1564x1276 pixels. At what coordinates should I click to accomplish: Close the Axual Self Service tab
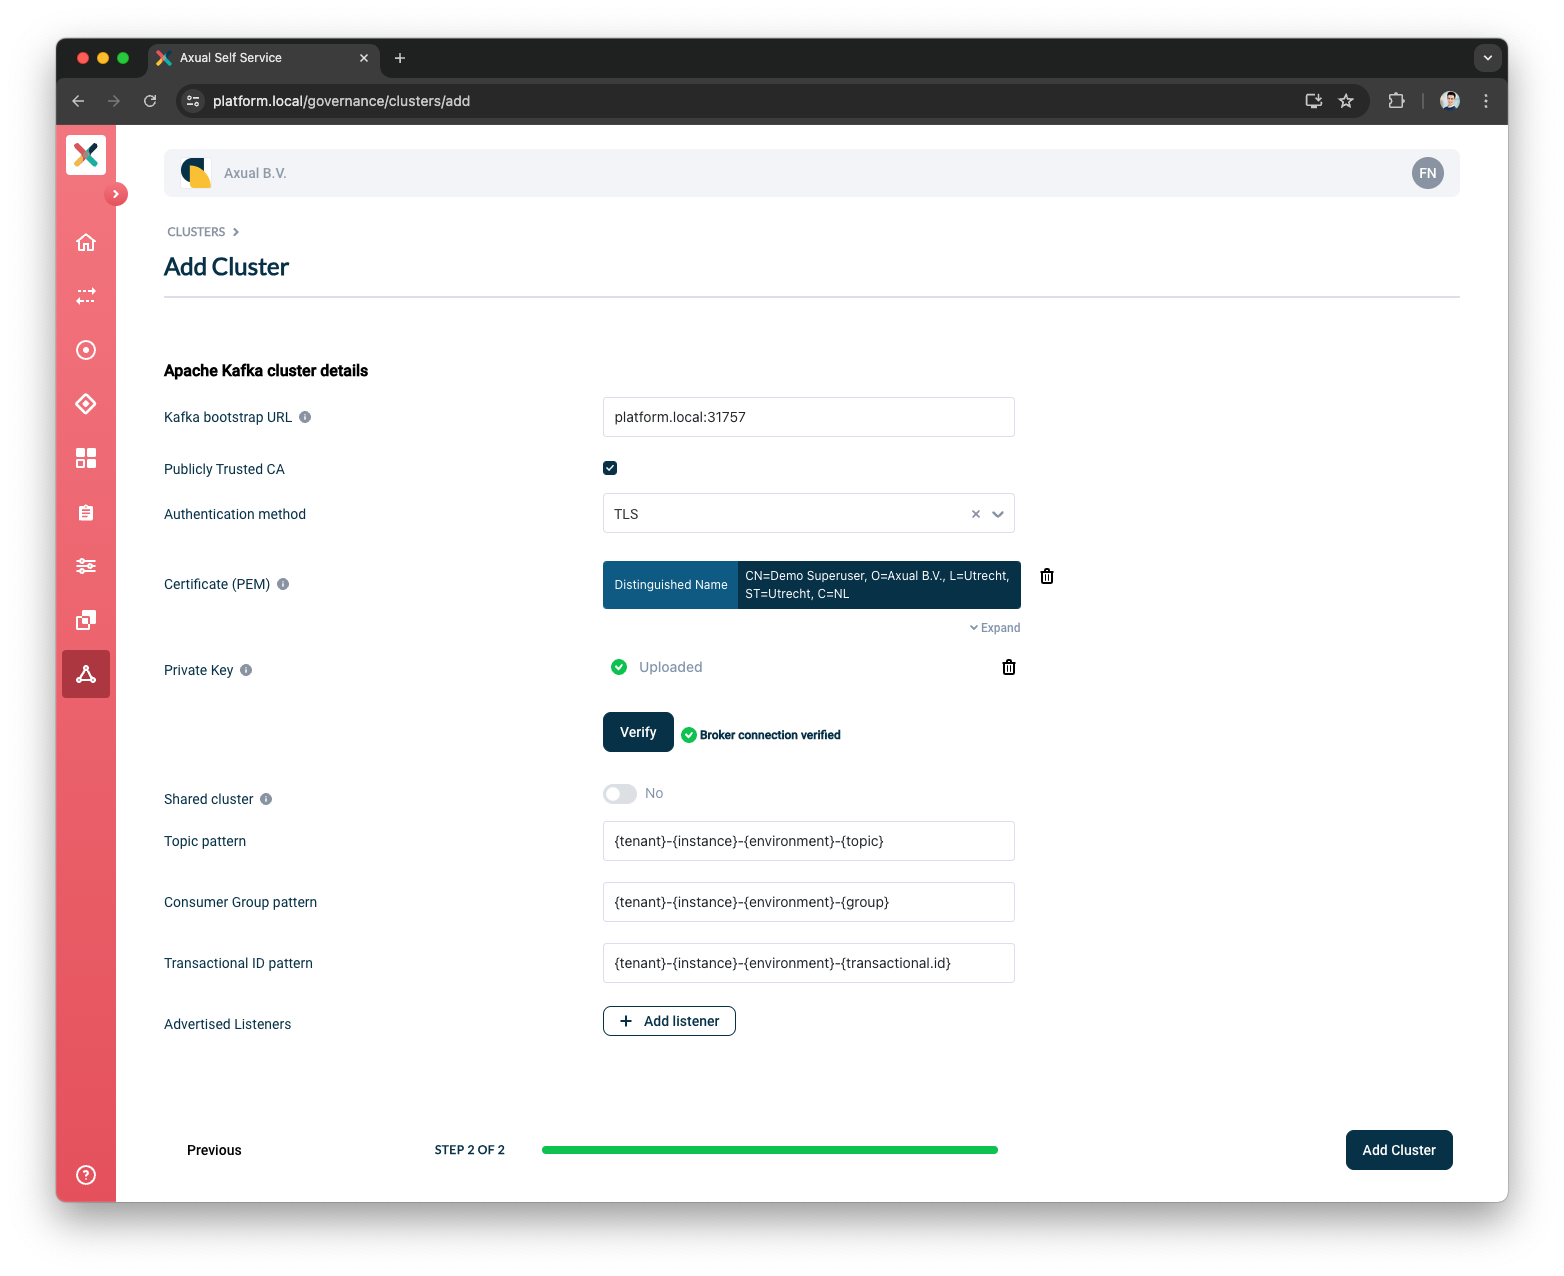[x=364, y=58]
